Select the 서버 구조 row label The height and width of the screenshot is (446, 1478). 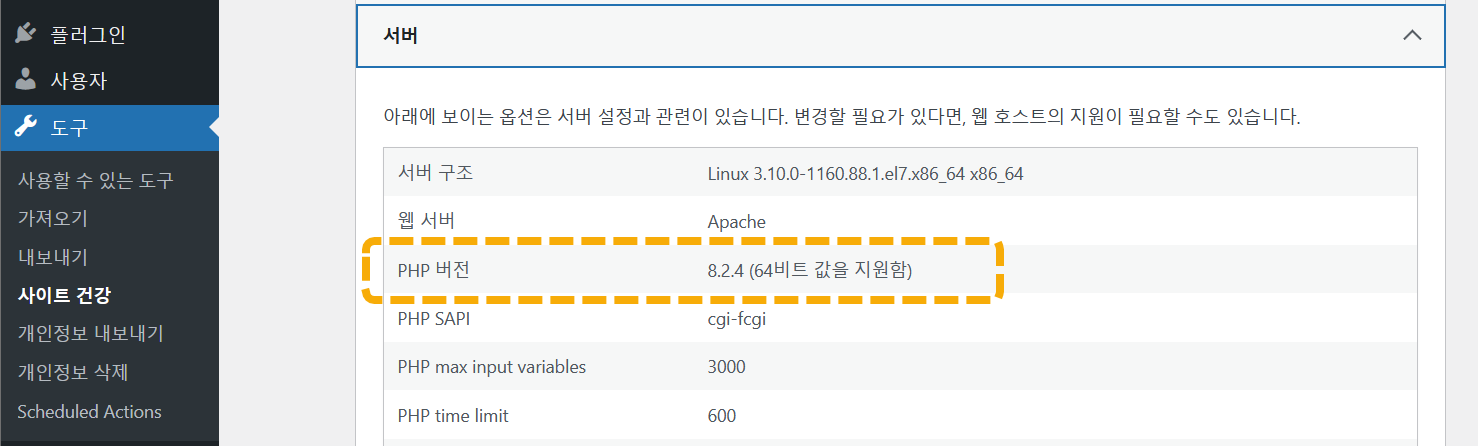coord(435,172)
